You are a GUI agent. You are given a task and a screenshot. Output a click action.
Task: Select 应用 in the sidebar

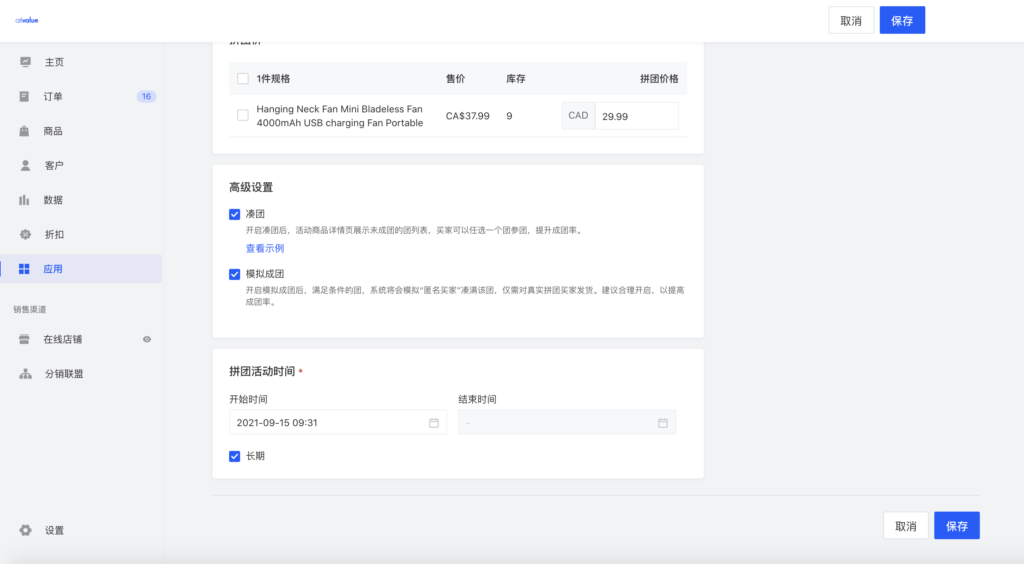tap(81, 269)
